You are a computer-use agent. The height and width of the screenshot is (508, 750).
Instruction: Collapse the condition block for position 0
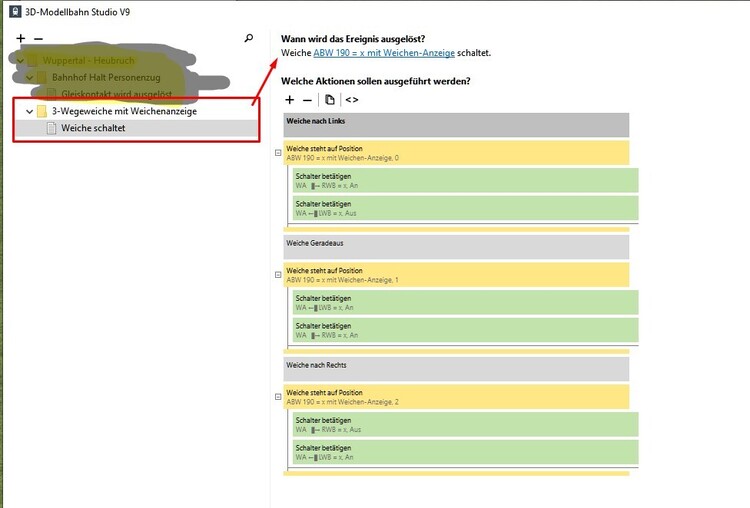point(278,153)
